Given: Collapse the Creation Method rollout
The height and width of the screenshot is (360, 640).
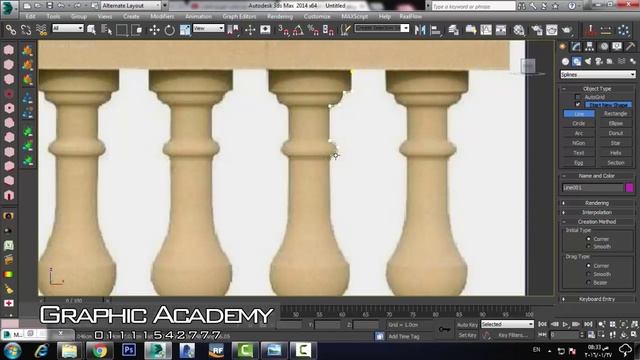Looking at the screenshot, I should pyautogui.click(x=597, y=222).
